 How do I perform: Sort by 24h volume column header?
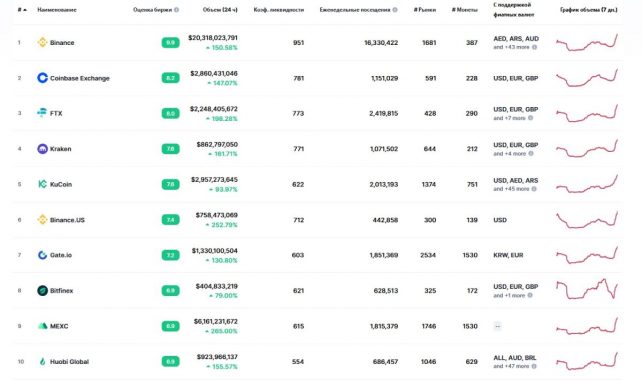pos(220,10)
